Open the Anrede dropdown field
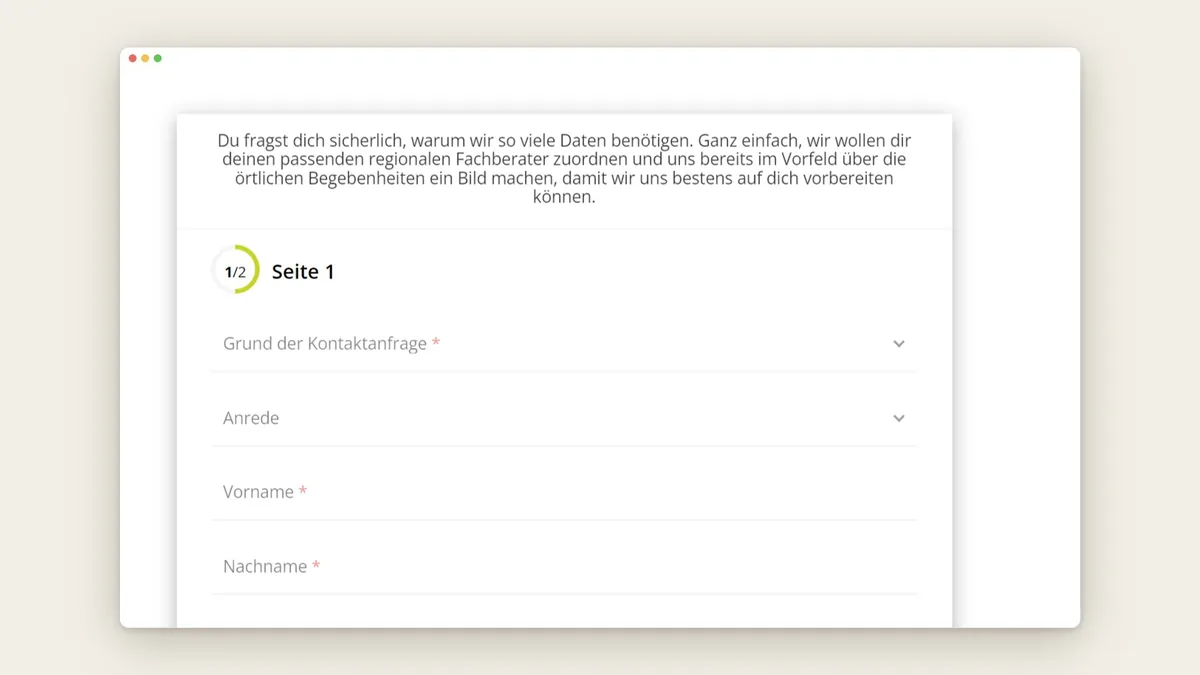The width and height of the screenshot is (1200, 675). (564, 418)
